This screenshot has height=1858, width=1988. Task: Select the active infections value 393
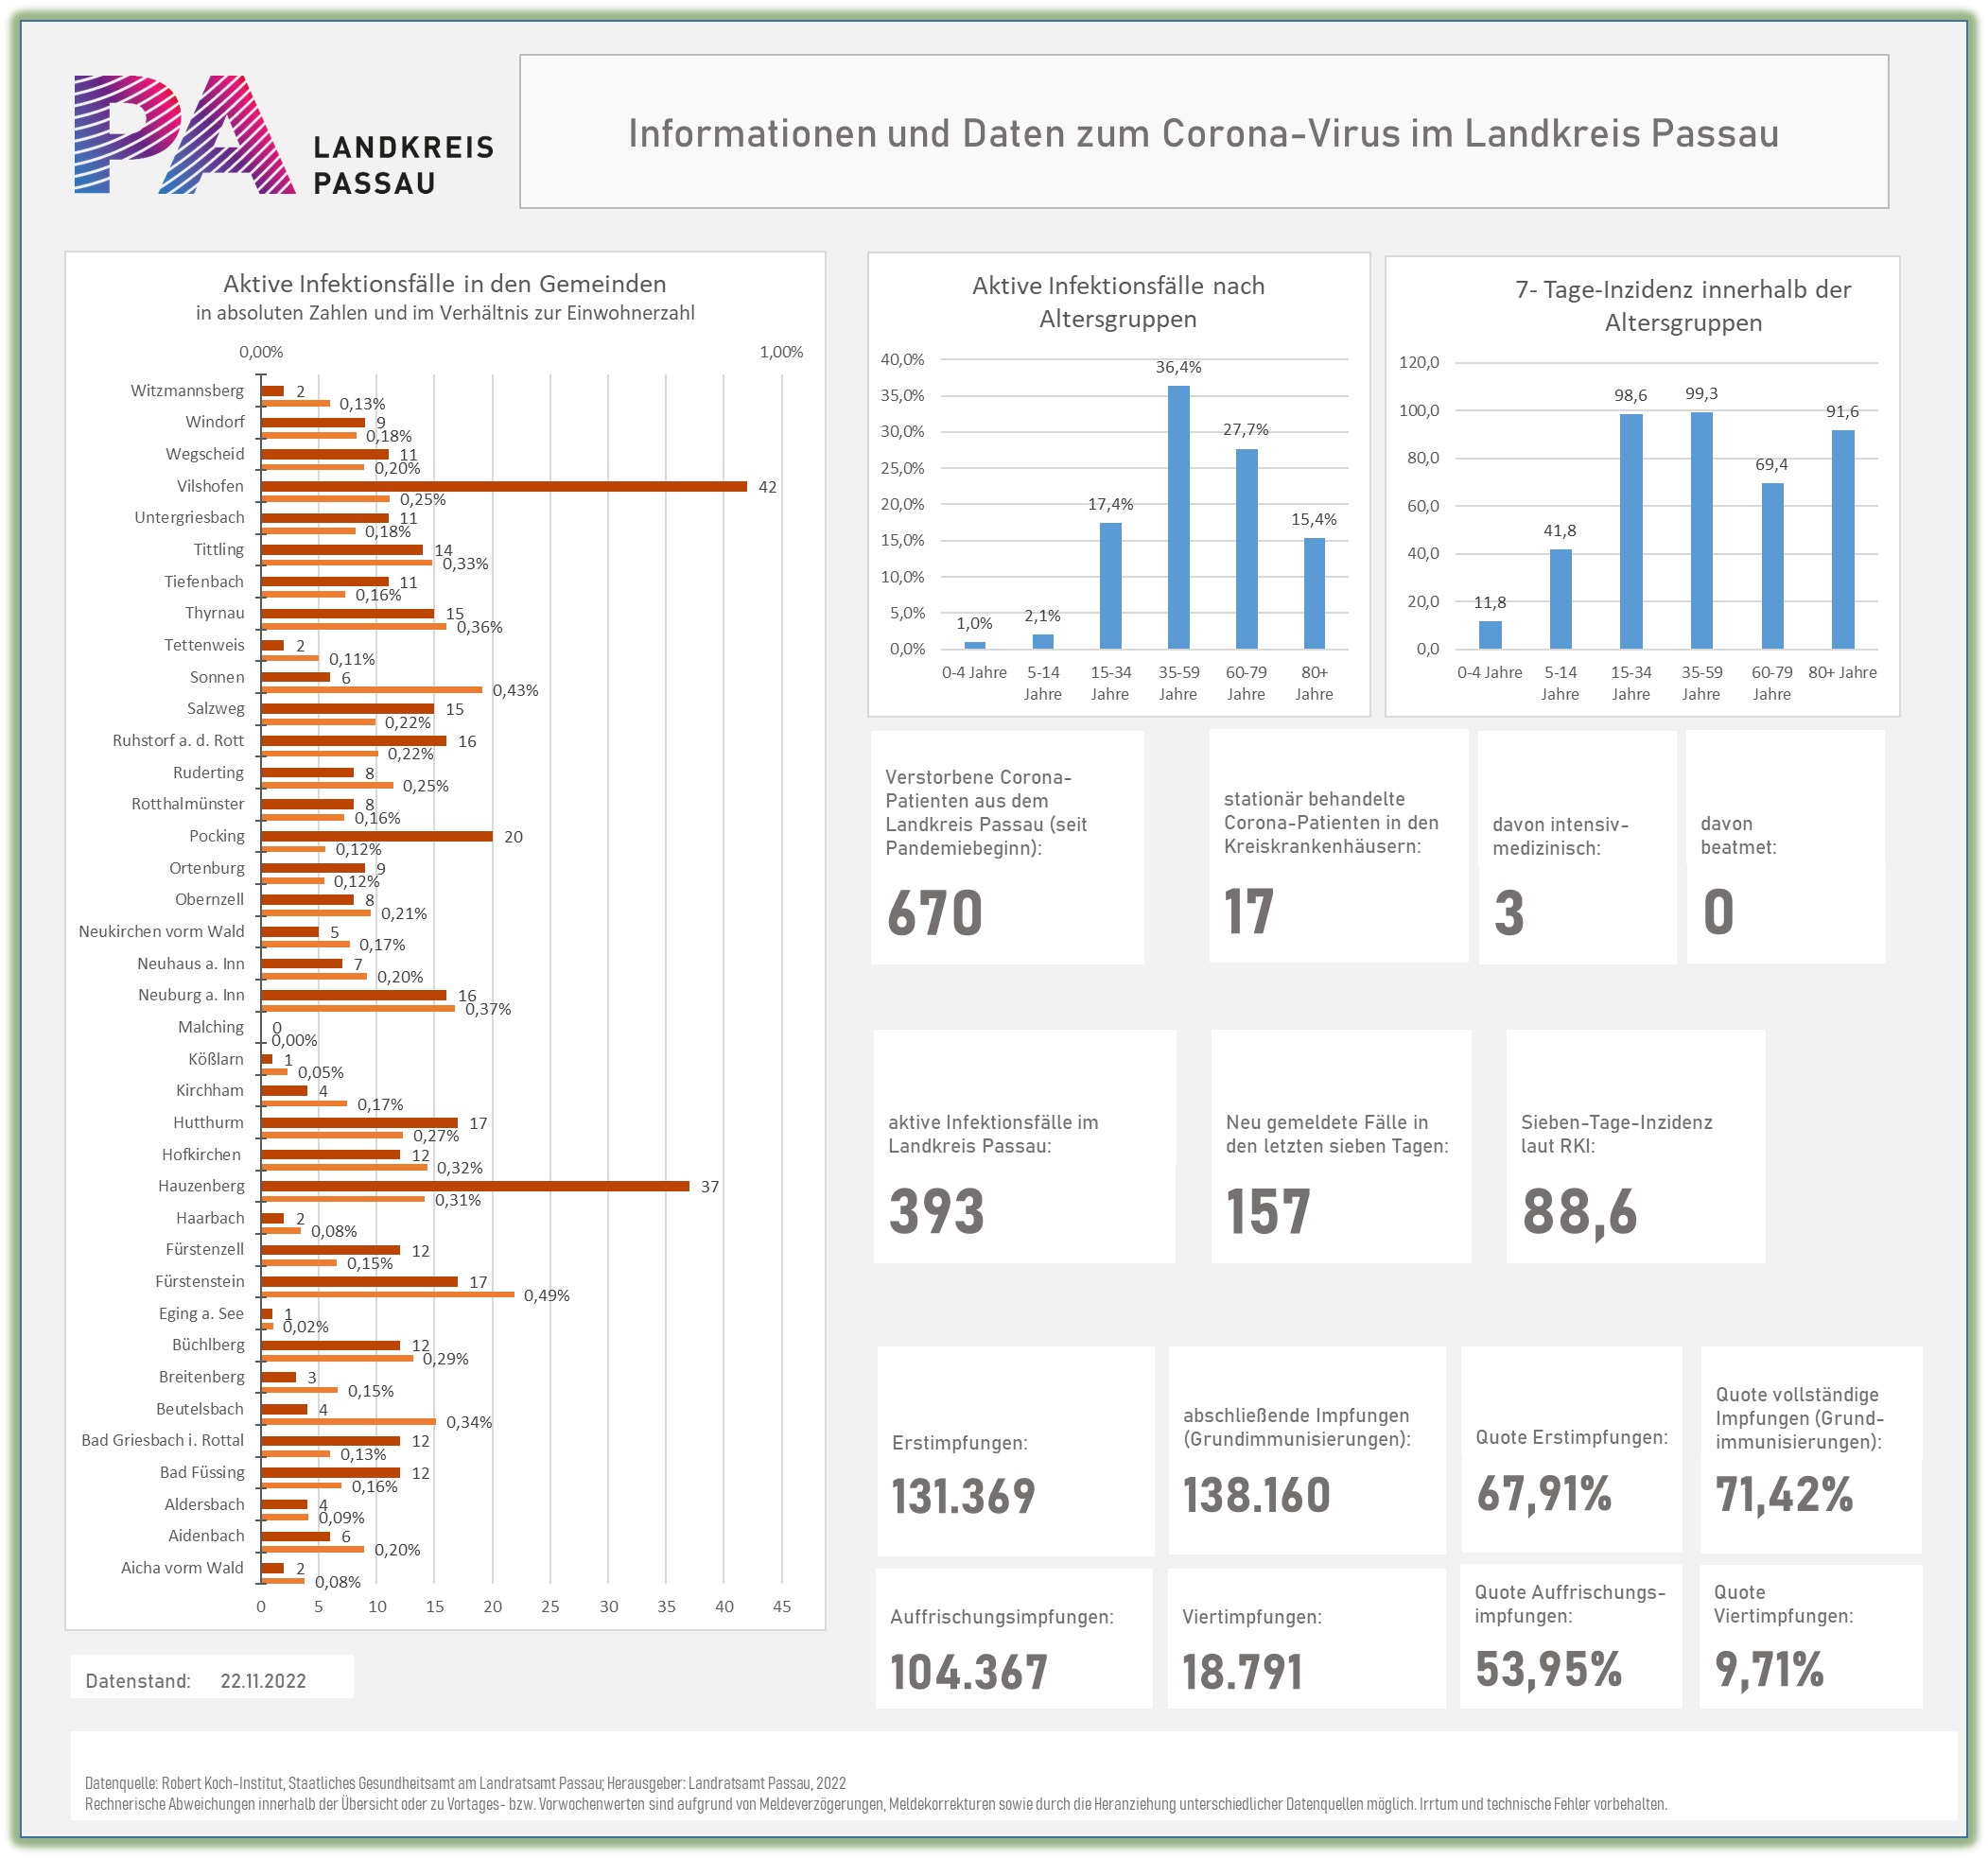[x=937, y=1211]
